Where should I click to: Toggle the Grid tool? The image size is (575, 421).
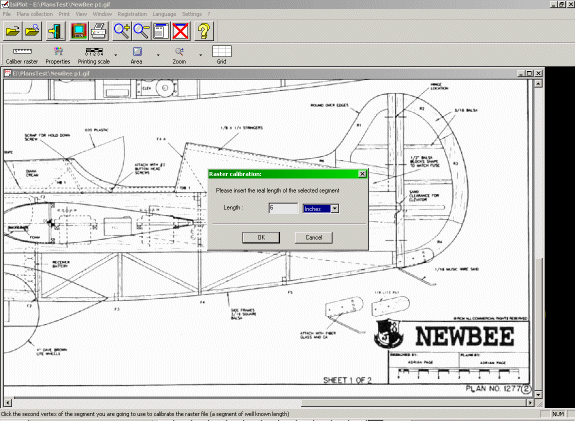coord(222,55)
